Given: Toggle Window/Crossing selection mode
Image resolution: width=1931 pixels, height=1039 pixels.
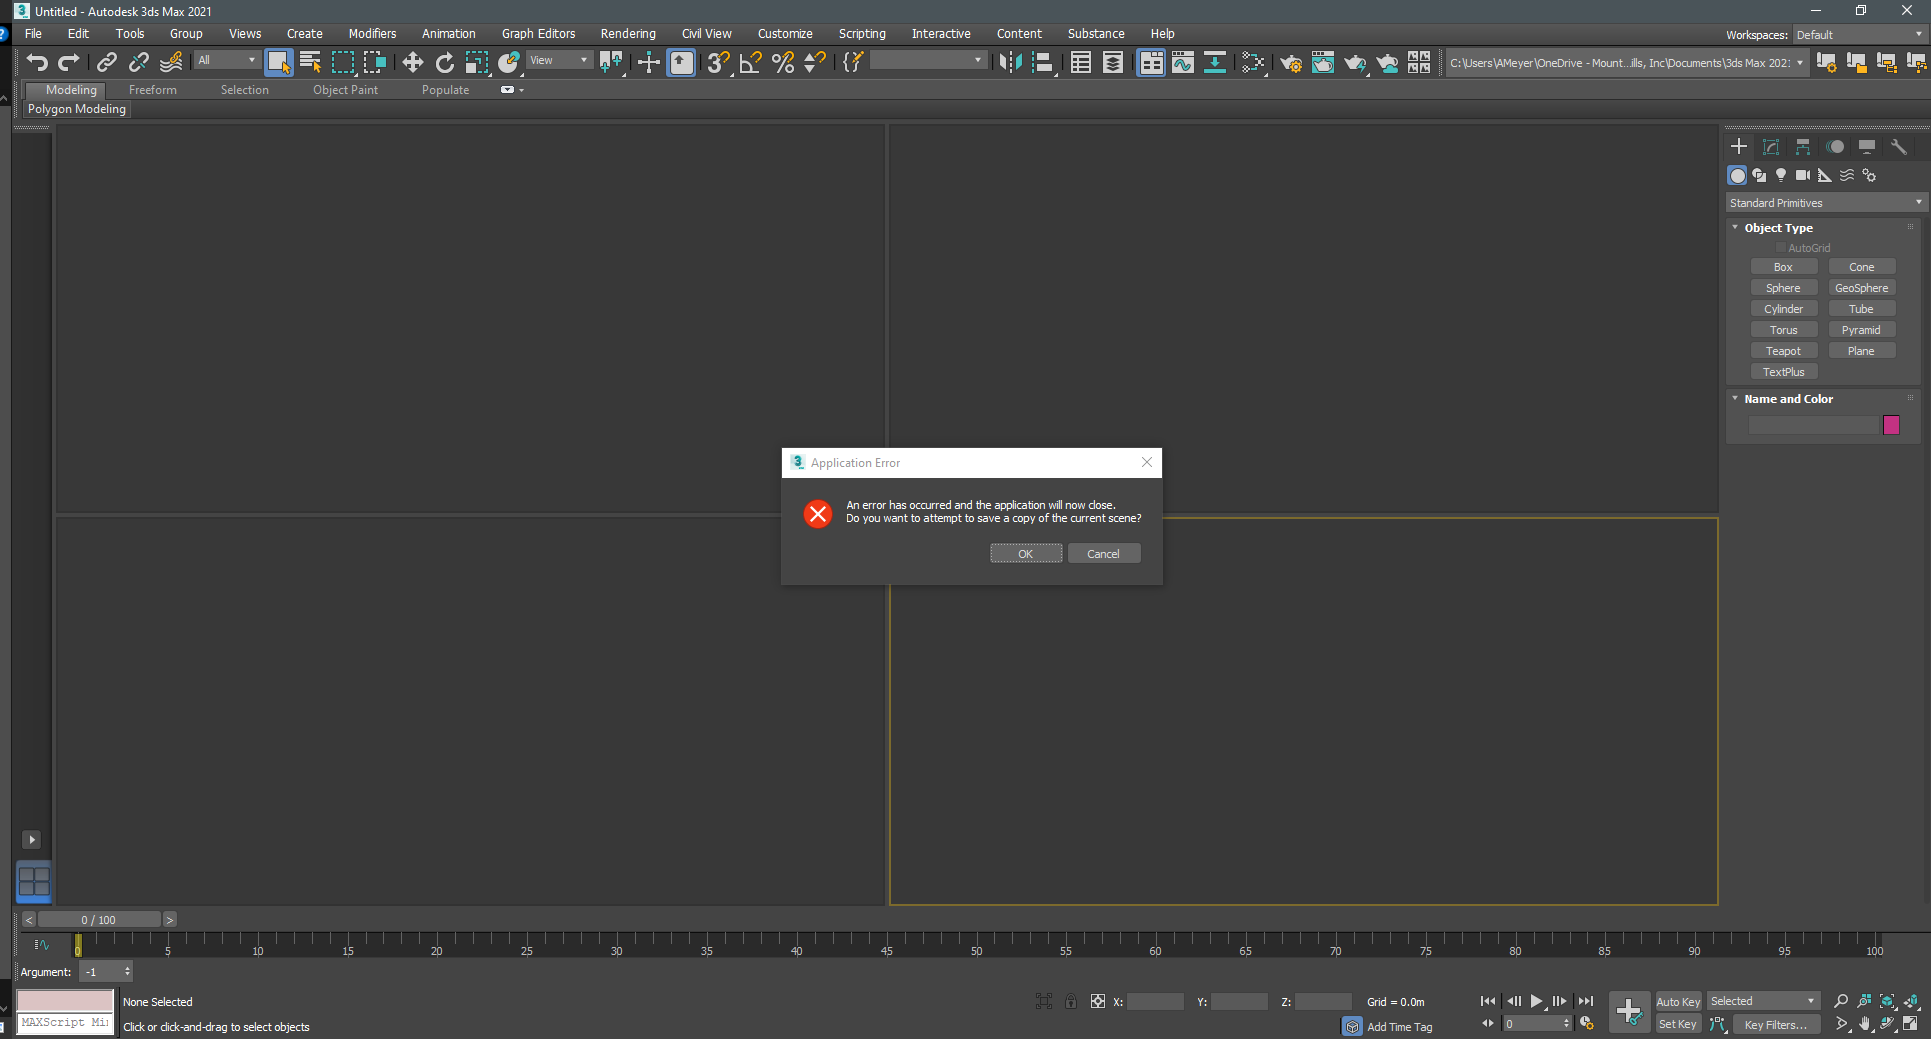Looking at the screenshot, I should pos(375,62).
